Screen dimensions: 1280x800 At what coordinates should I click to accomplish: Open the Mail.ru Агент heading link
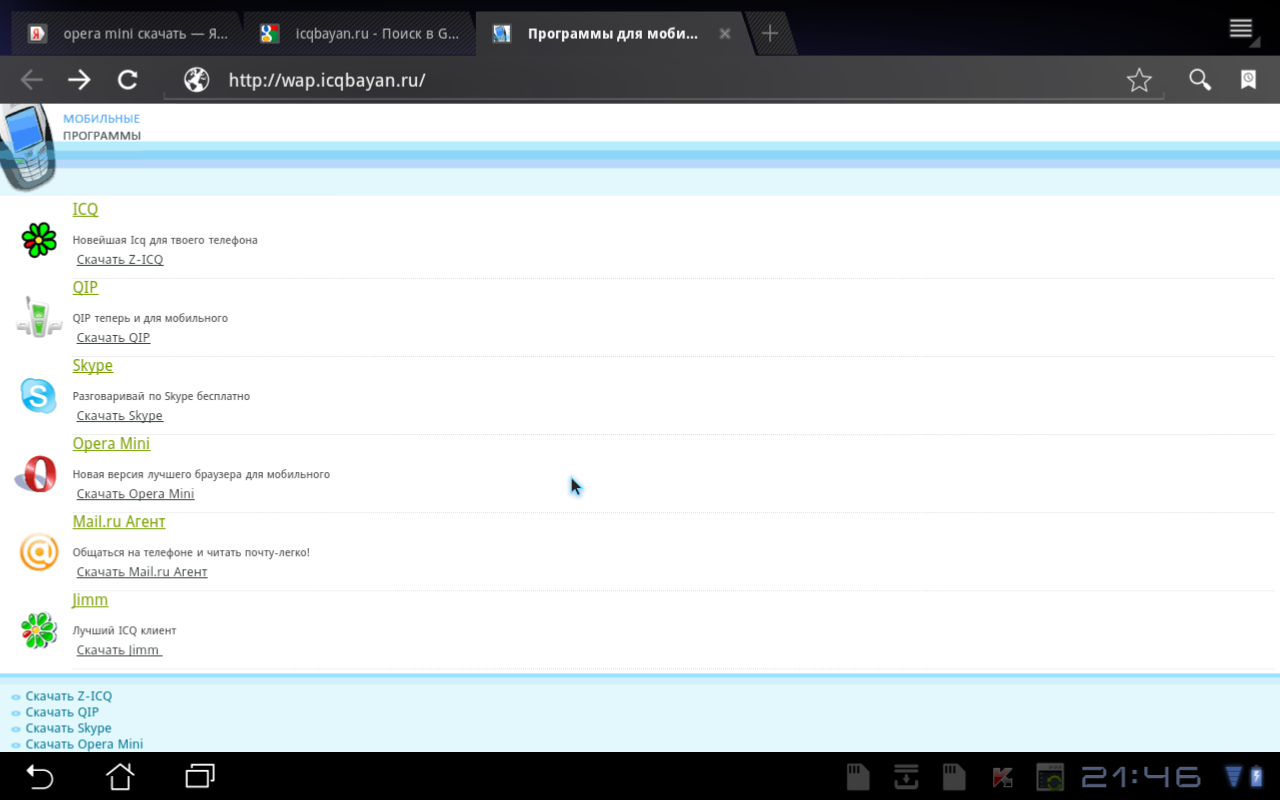119,521
